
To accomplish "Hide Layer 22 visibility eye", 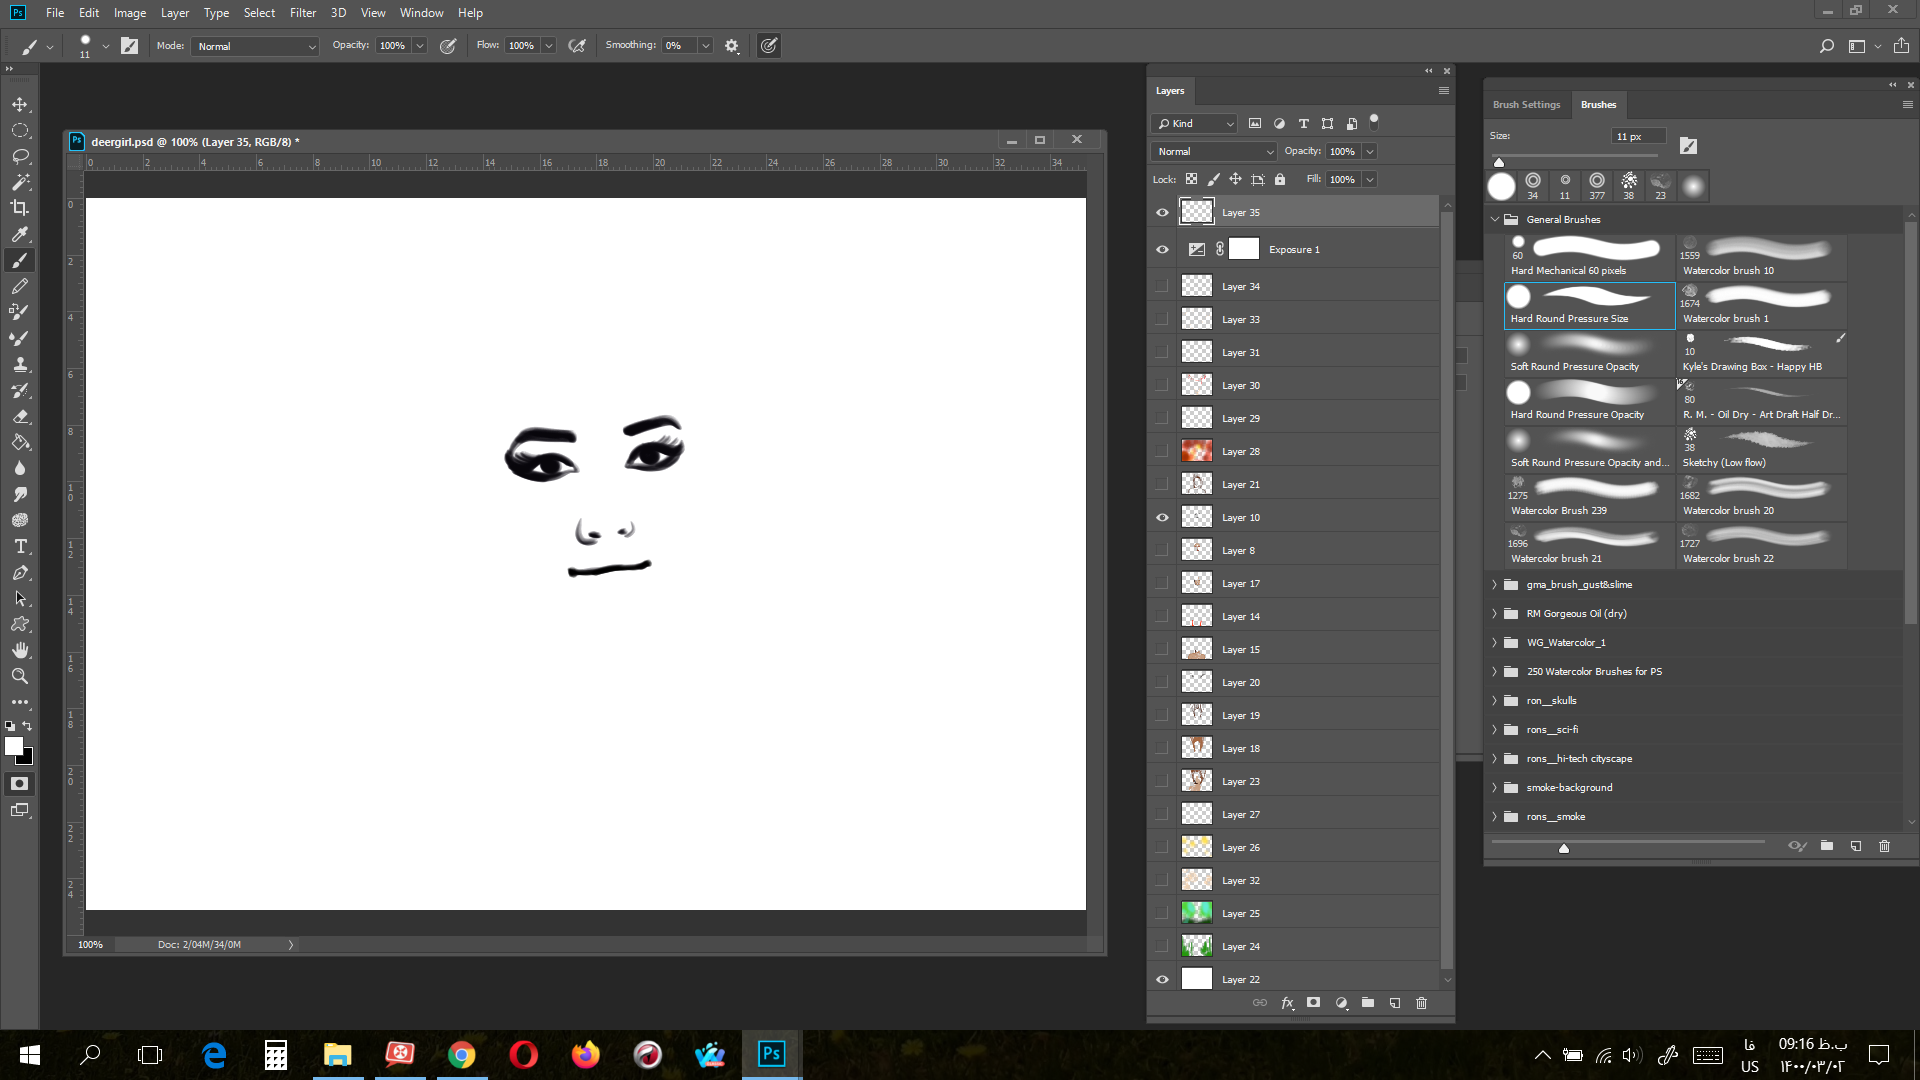I will click(x=1162, y=980).
